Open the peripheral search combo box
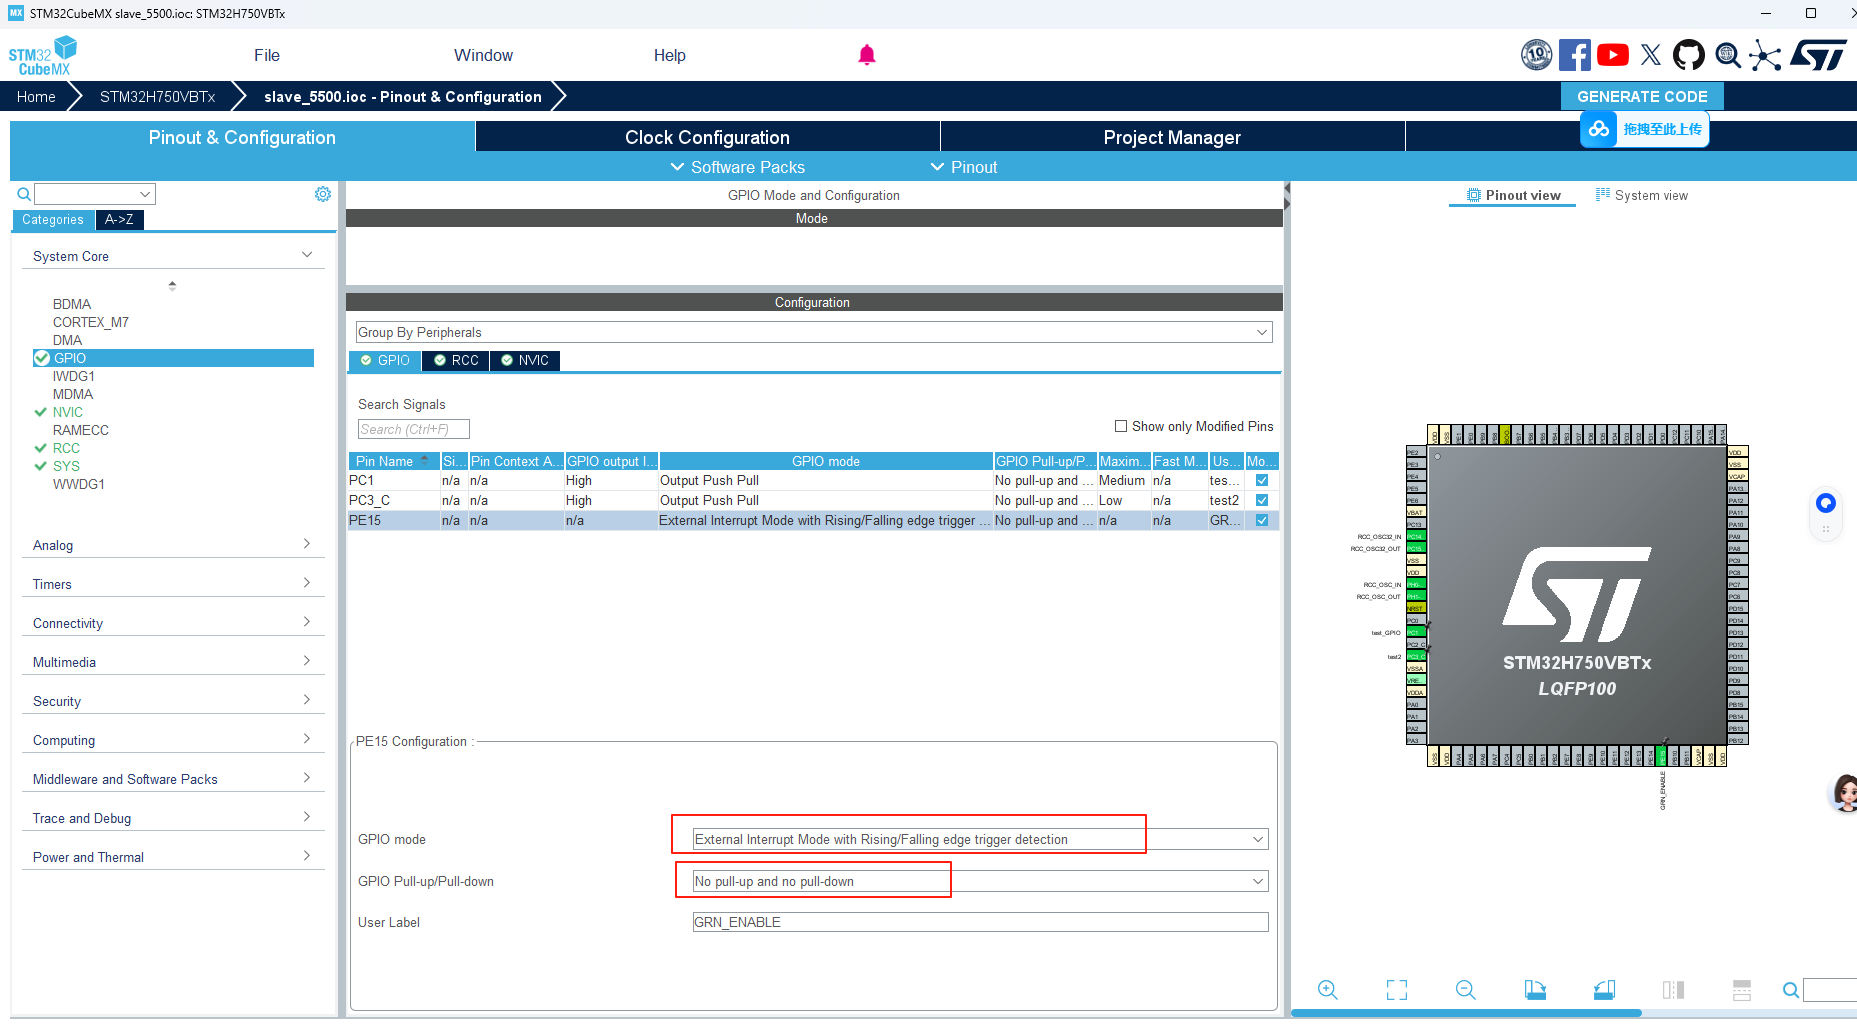The width and height of the screenshot is (1857, 1026). pyautogui.click(x=95, y=194)
